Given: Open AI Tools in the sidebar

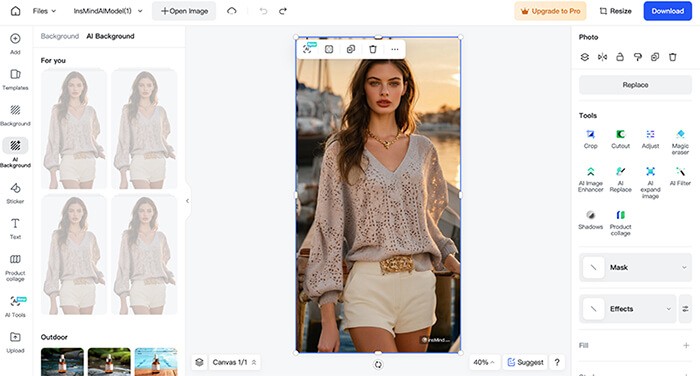Looking at the screenshot, I should [x=15, y=307].
